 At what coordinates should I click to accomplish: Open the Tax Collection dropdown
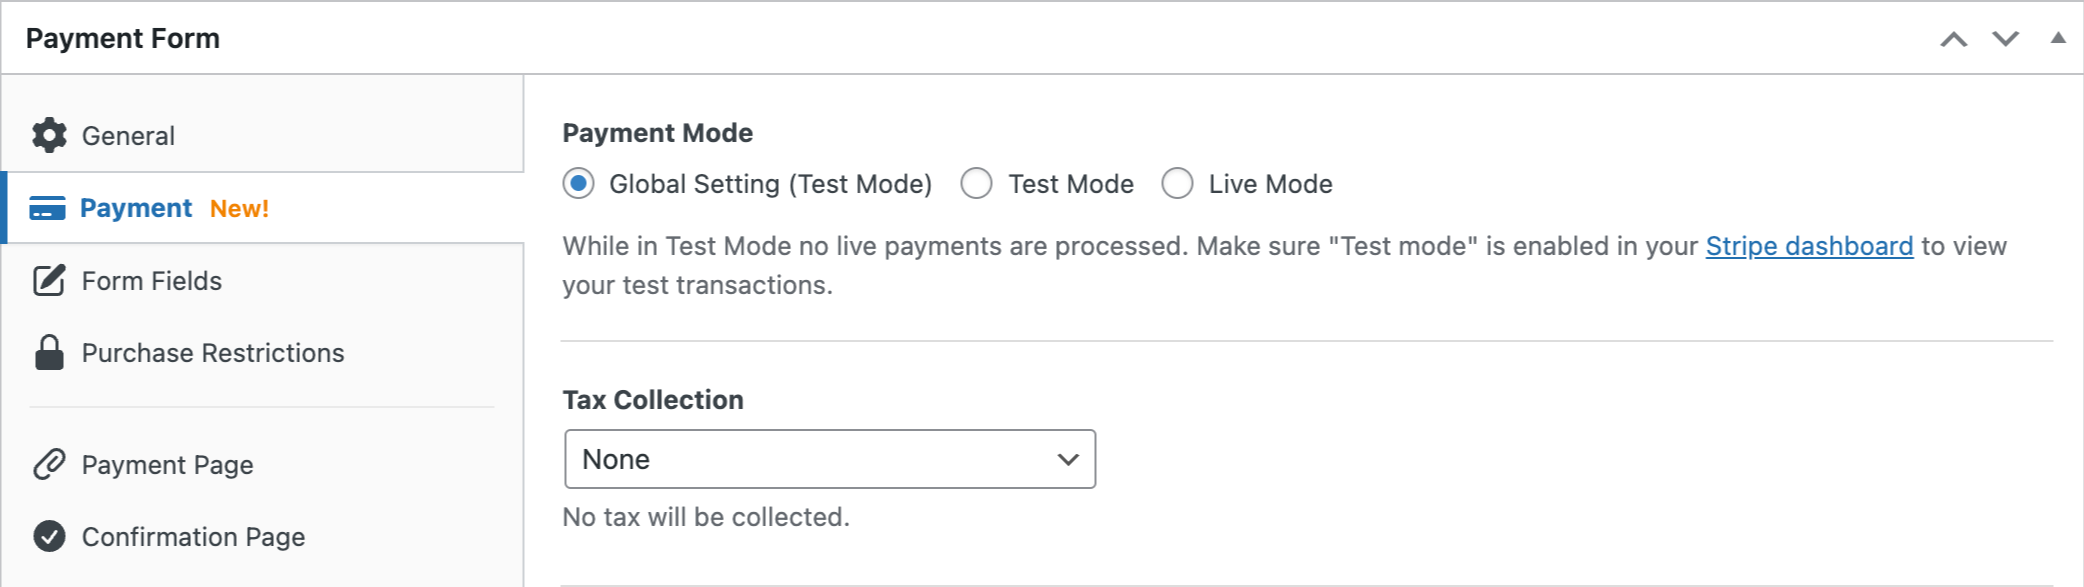click(830, 459)
